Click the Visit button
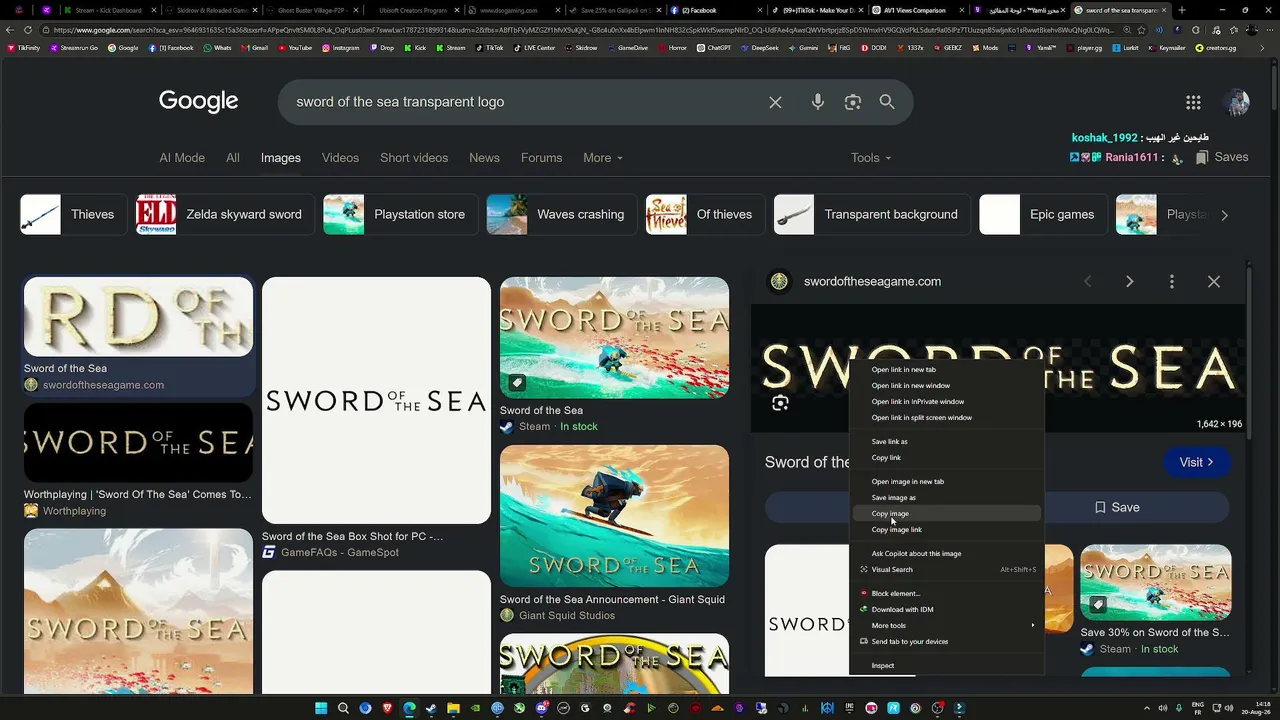Image resolution: width=1280 pixels, height=720 pixels. 1197,462
